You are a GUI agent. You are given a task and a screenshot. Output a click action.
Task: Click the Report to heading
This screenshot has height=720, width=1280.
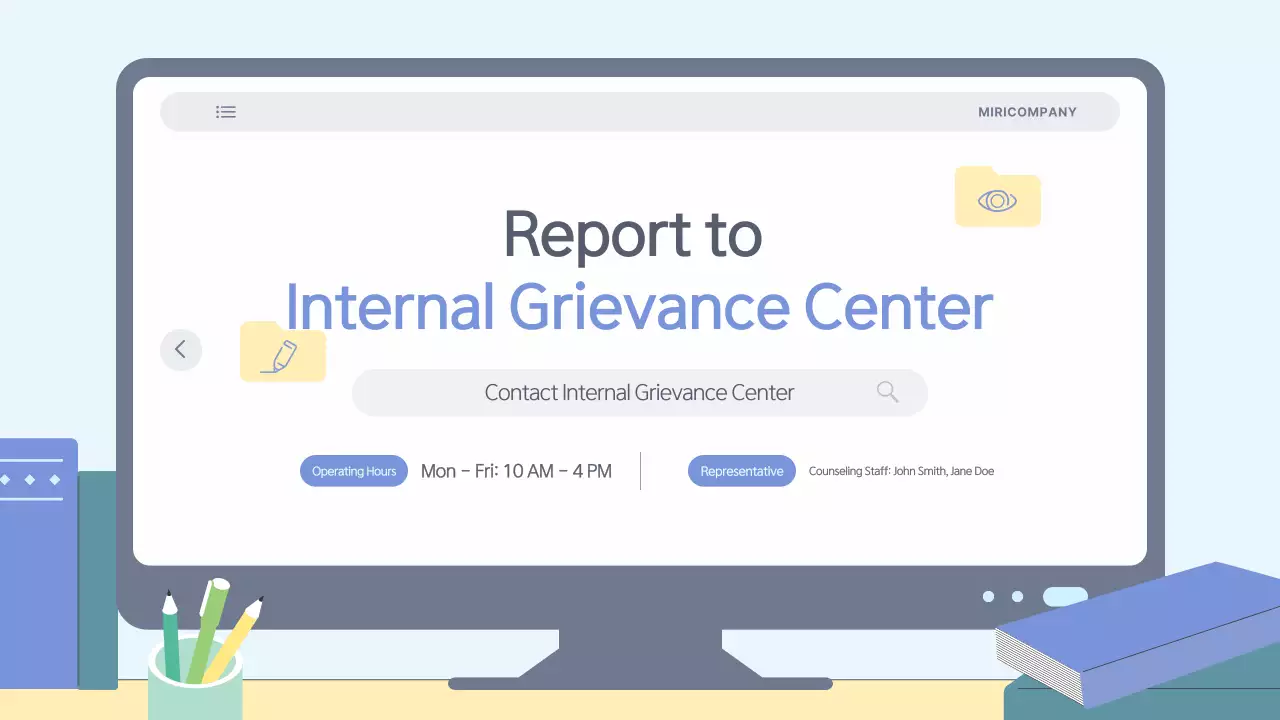(x=632, y=235)
